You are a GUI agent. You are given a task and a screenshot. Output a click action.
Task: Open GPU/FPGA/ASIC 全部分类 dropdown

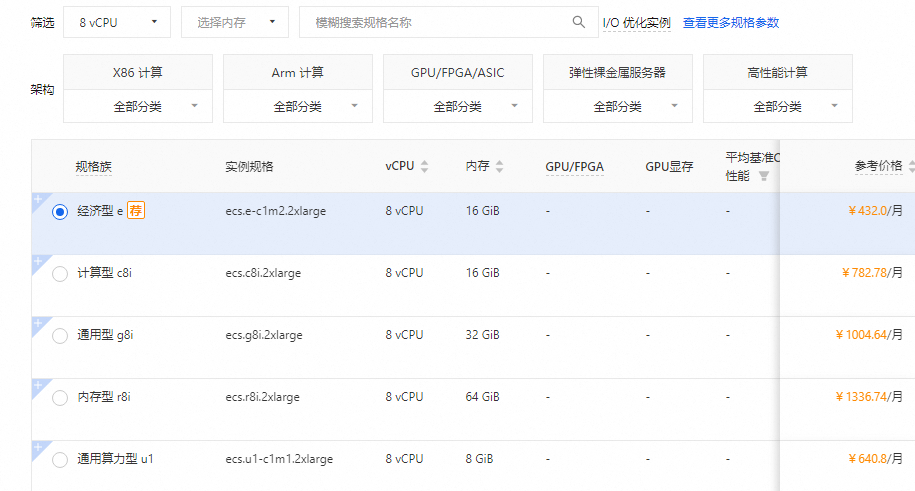[458, 106]
